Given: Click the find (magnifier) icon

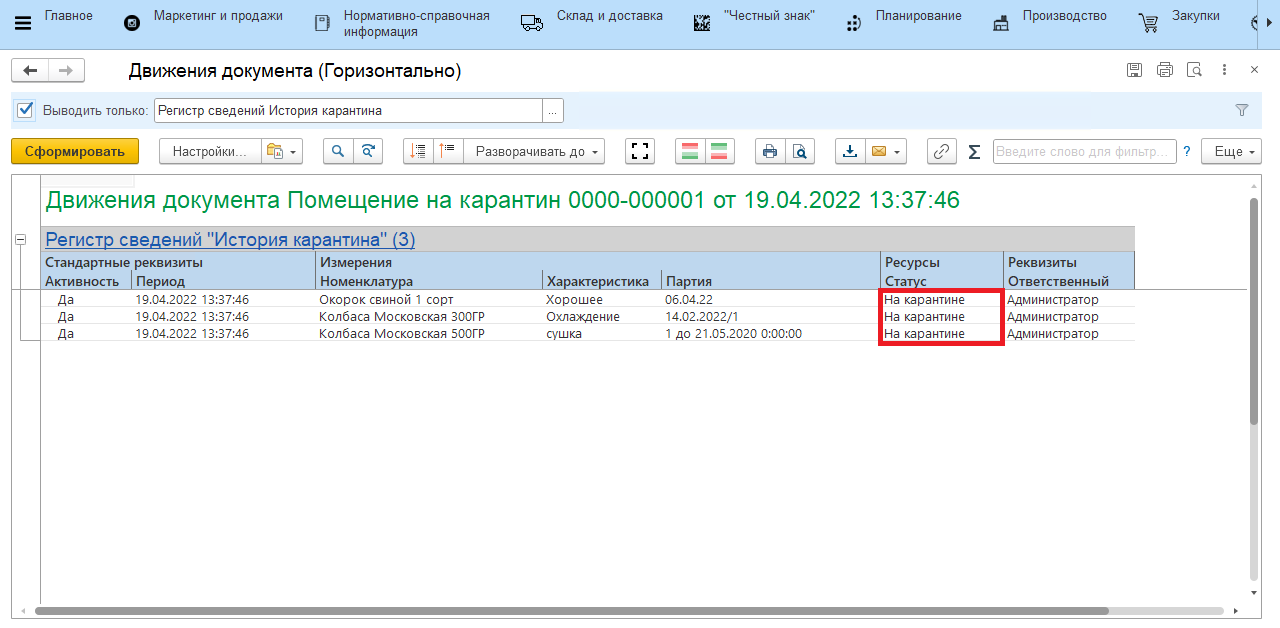Looking at the screenshot, I should tap(338, 151).
